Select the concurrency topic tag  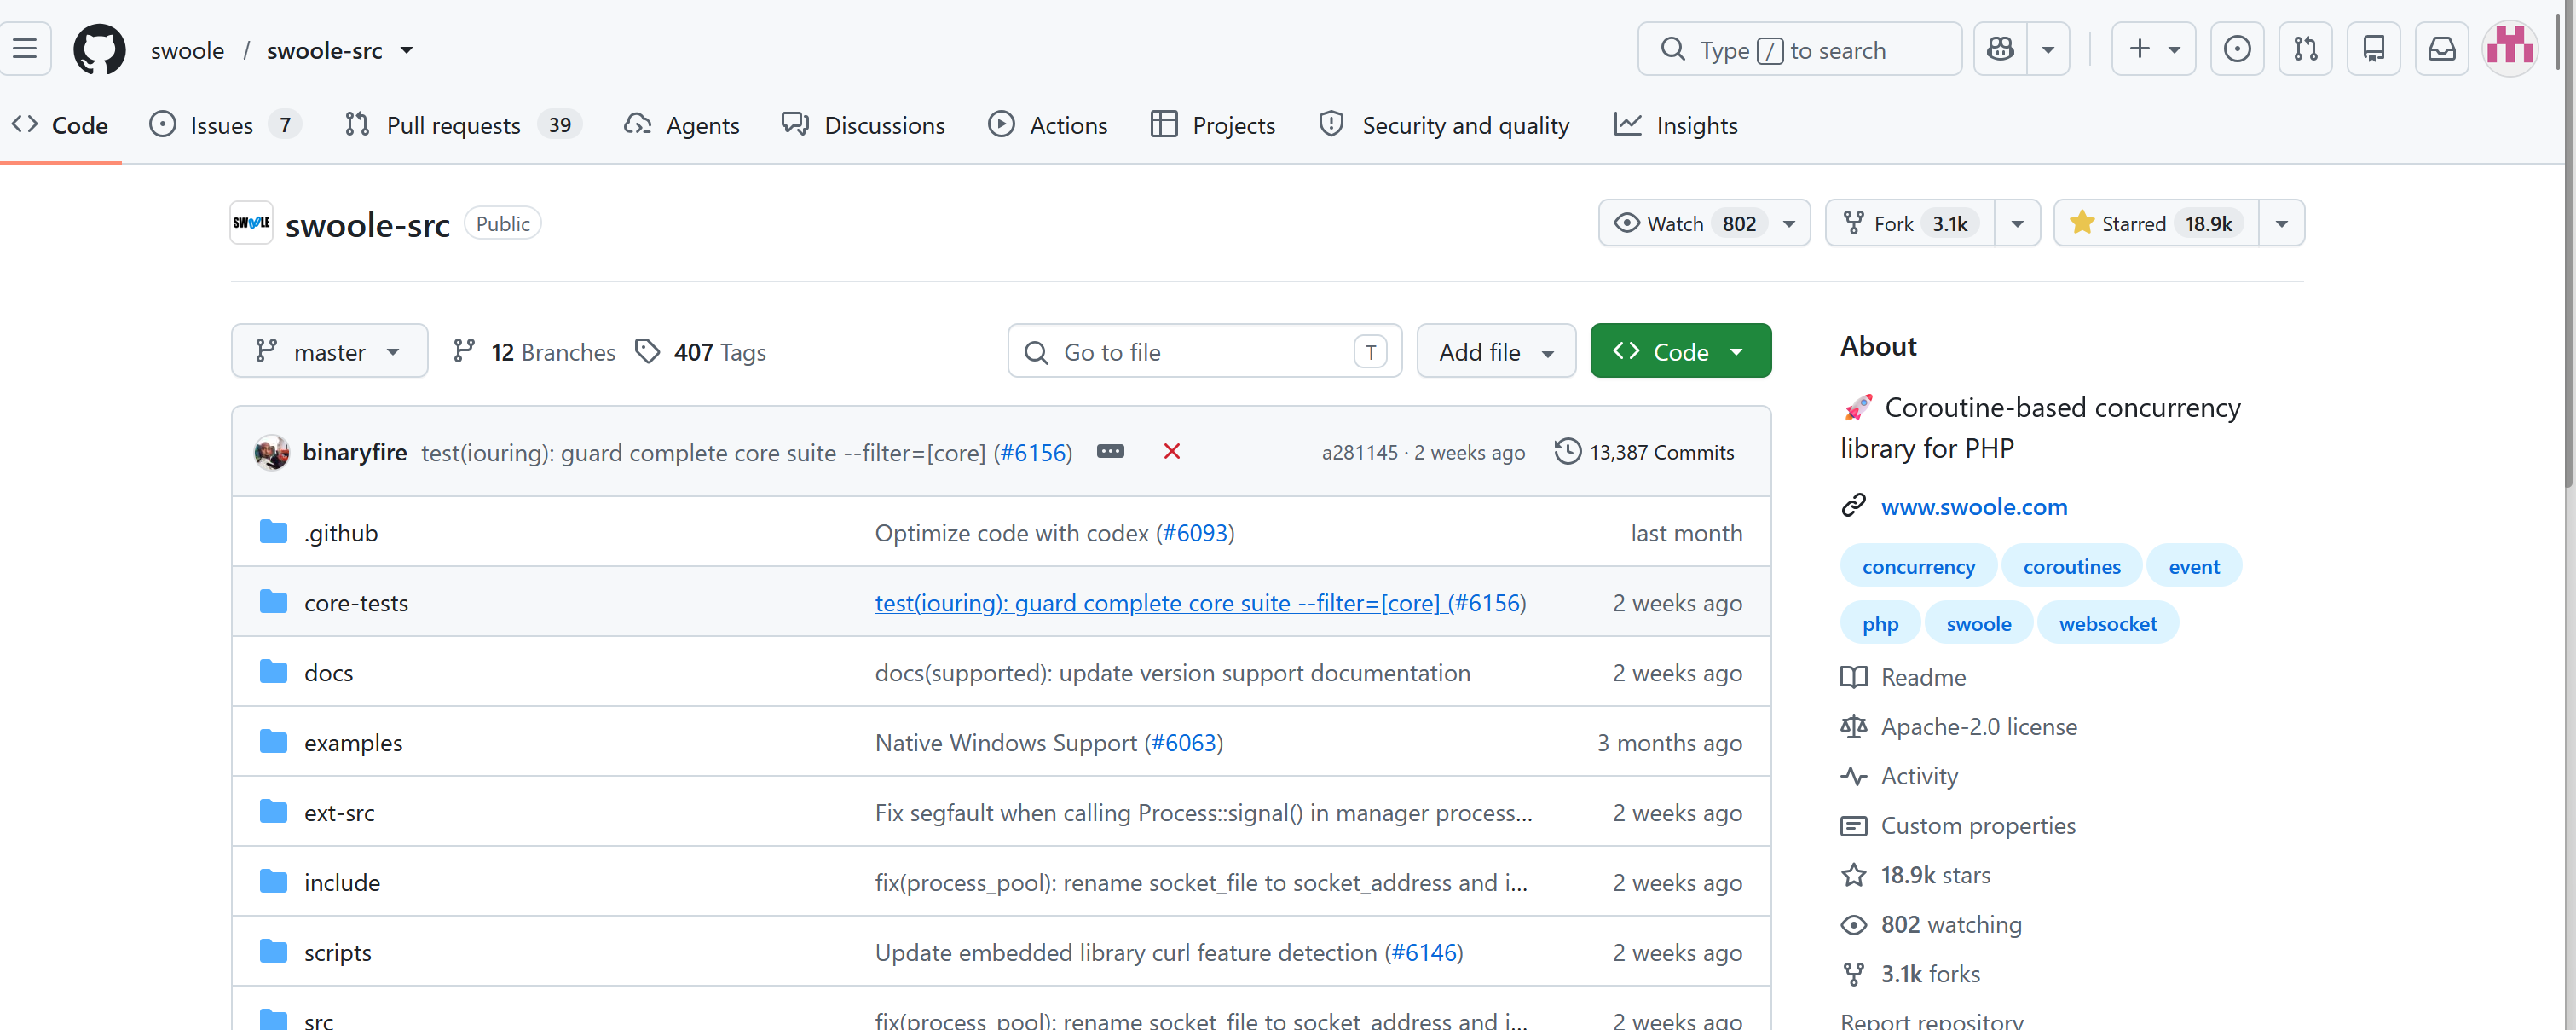tap(1918, 566)
